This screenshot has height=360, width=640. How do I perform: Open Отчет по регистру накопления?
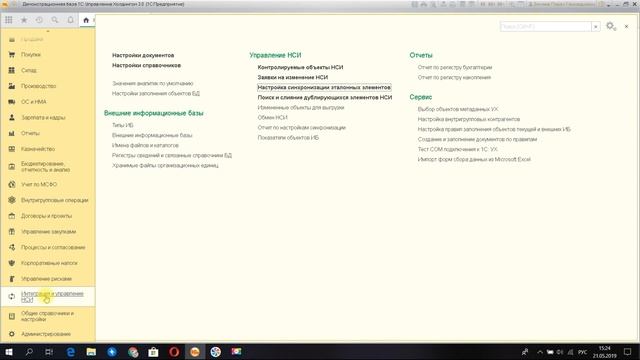pyautogui.click(x=454, y=77)
